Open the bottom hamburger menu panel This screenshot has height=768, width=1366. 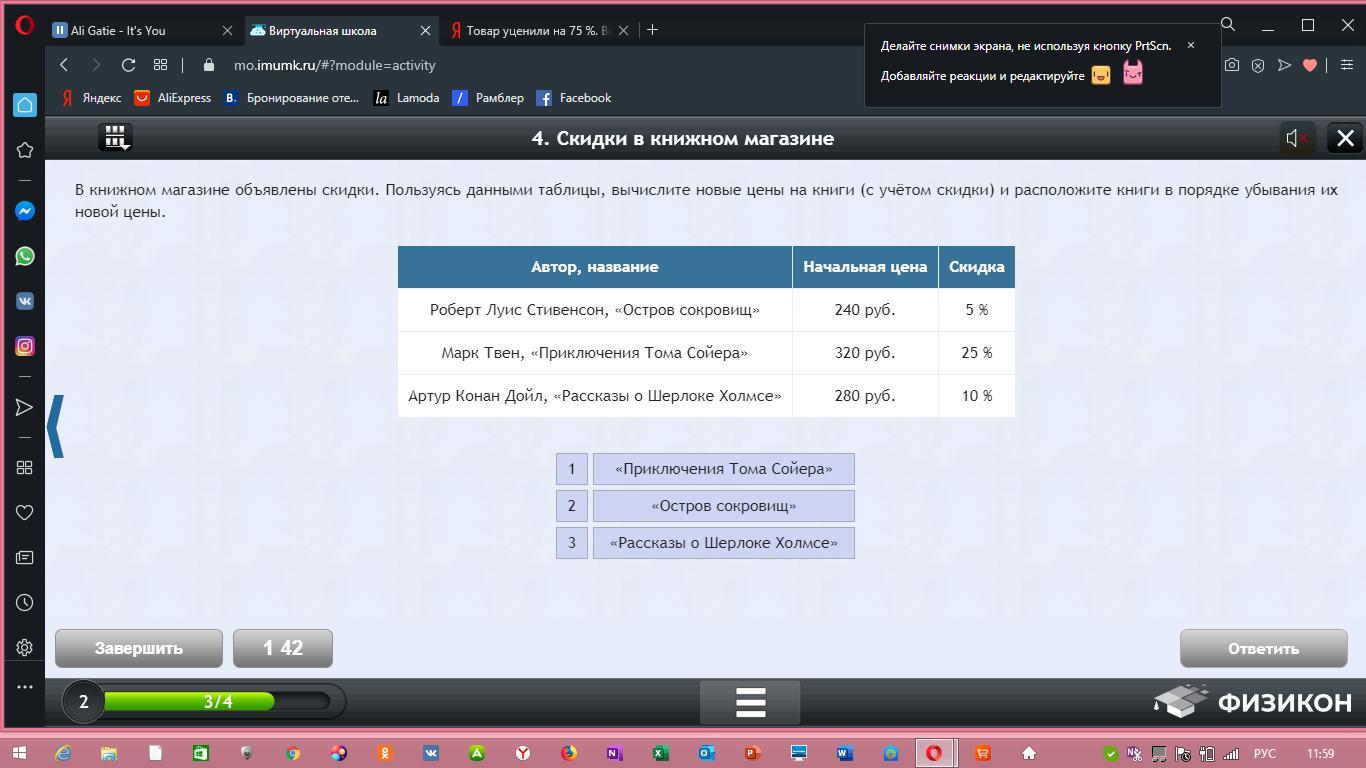coord(750,702)
